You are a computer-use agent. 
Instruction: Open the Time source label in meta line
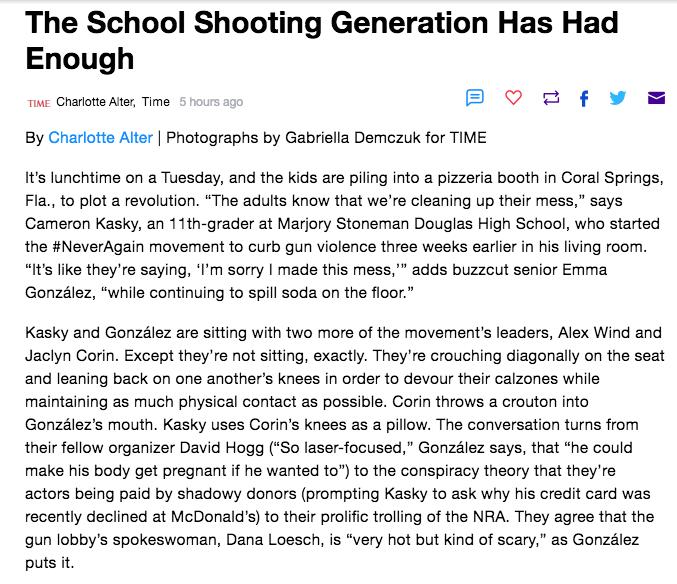point(156,102)
